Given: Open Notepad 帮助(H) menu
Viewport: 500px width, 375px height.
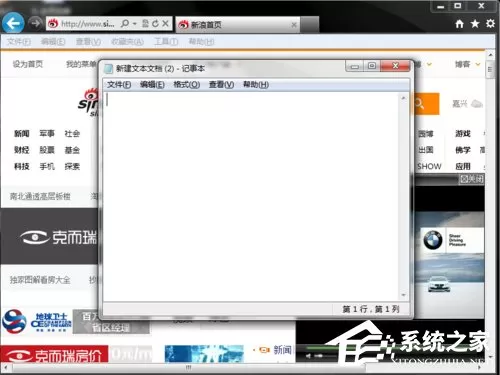Looking at the screenshot, I should 256,85.
